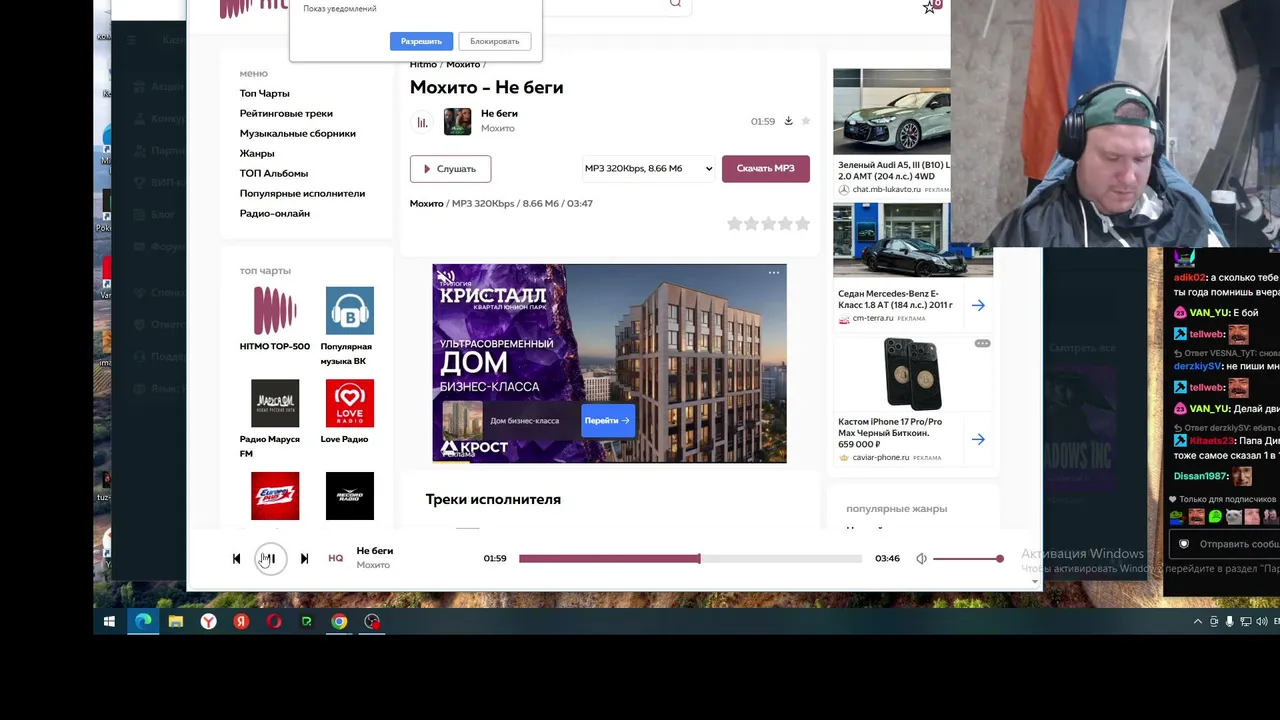
Task: Click the cm-terra.ru ad link
Action: [873, 319]
